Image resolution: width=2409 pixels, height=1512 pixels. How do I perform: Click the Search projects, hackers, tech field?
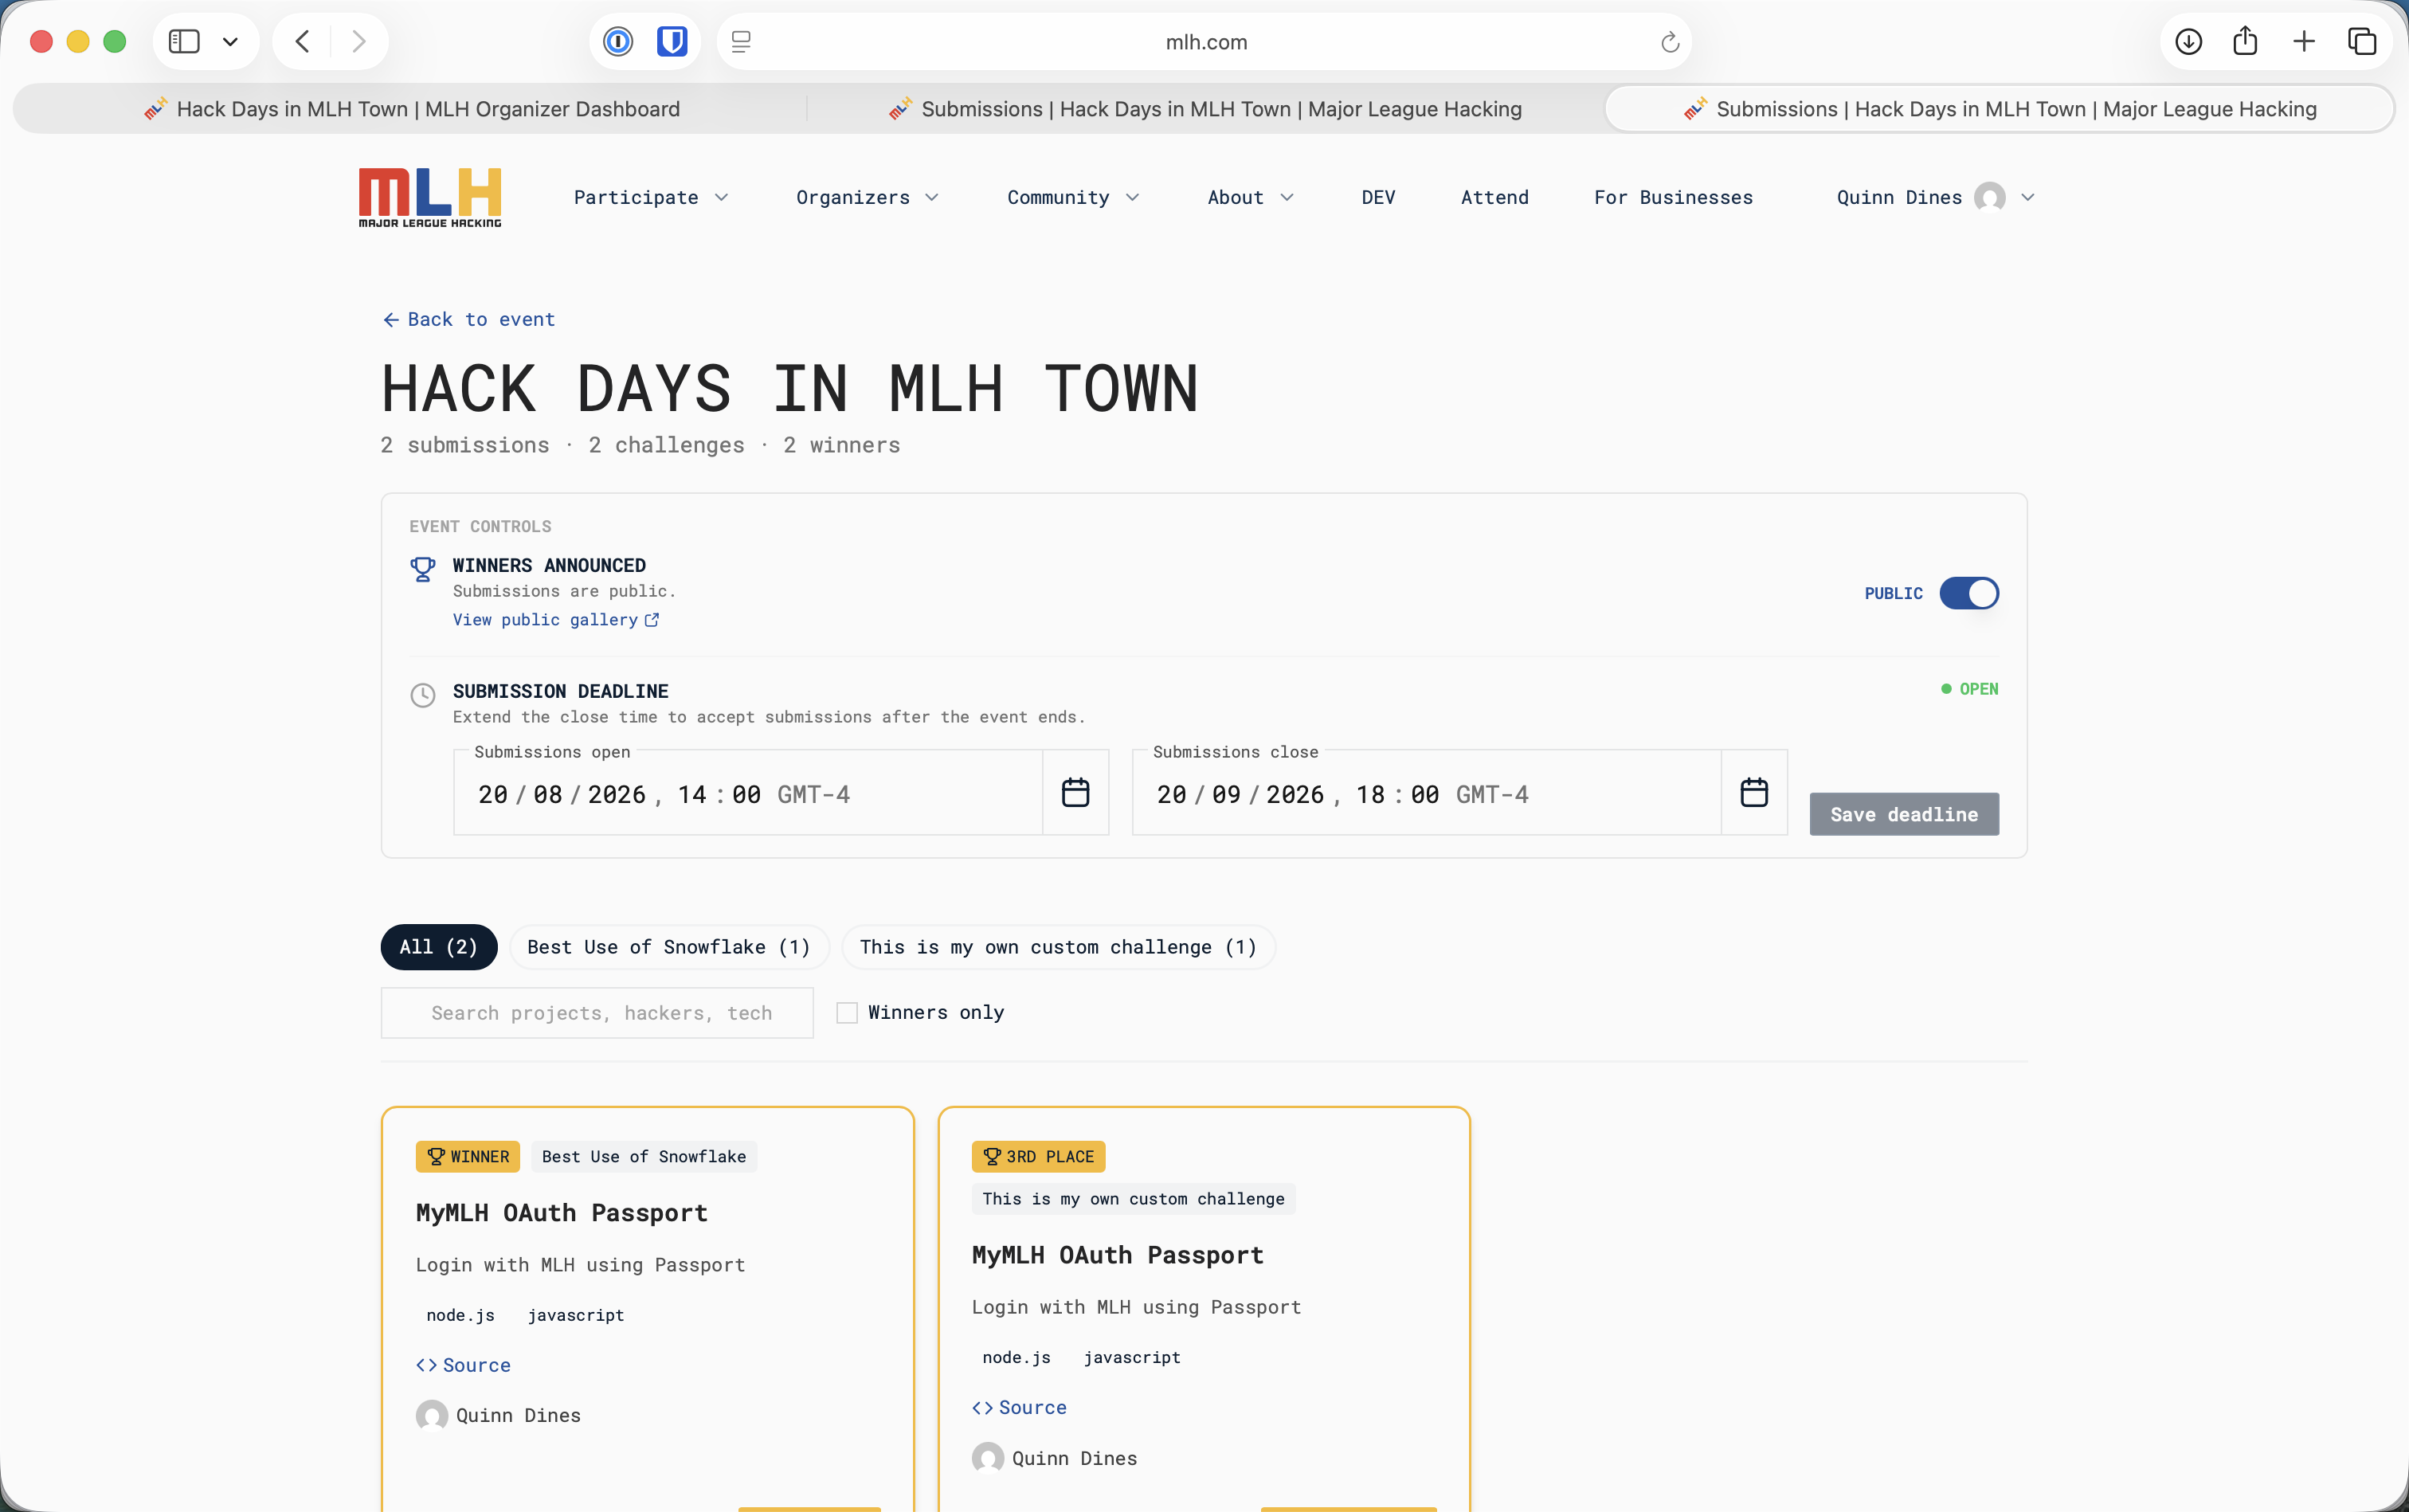[597, 1013]
